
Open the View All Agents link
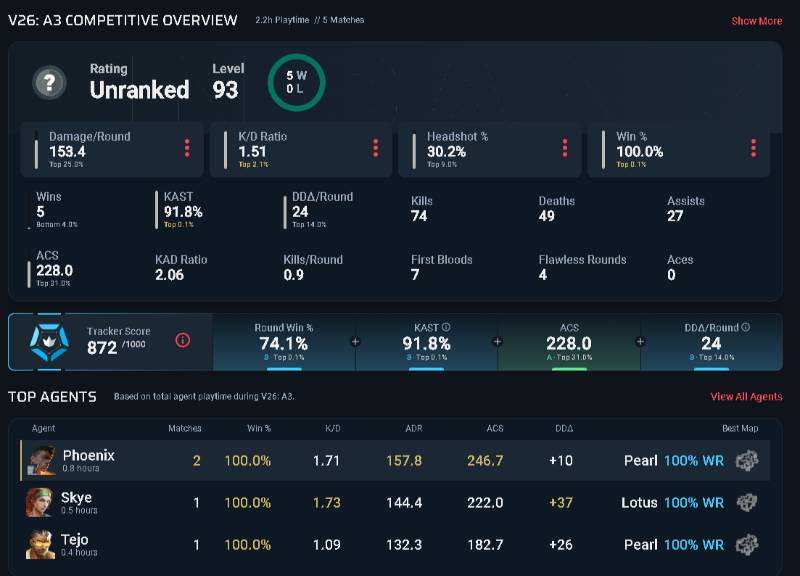pyautogui.click(x=746, y=396)
